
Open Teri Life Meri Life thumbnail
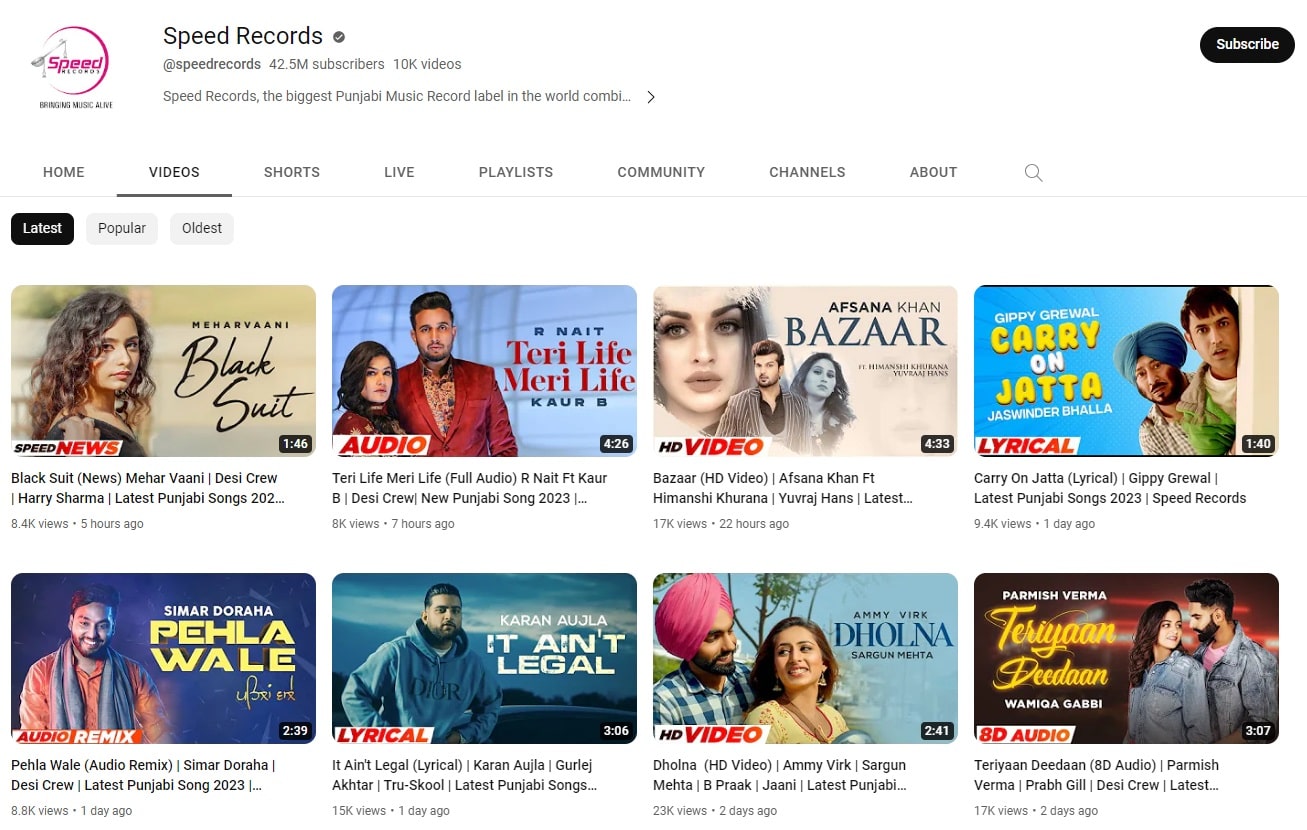tap(484, 371)
